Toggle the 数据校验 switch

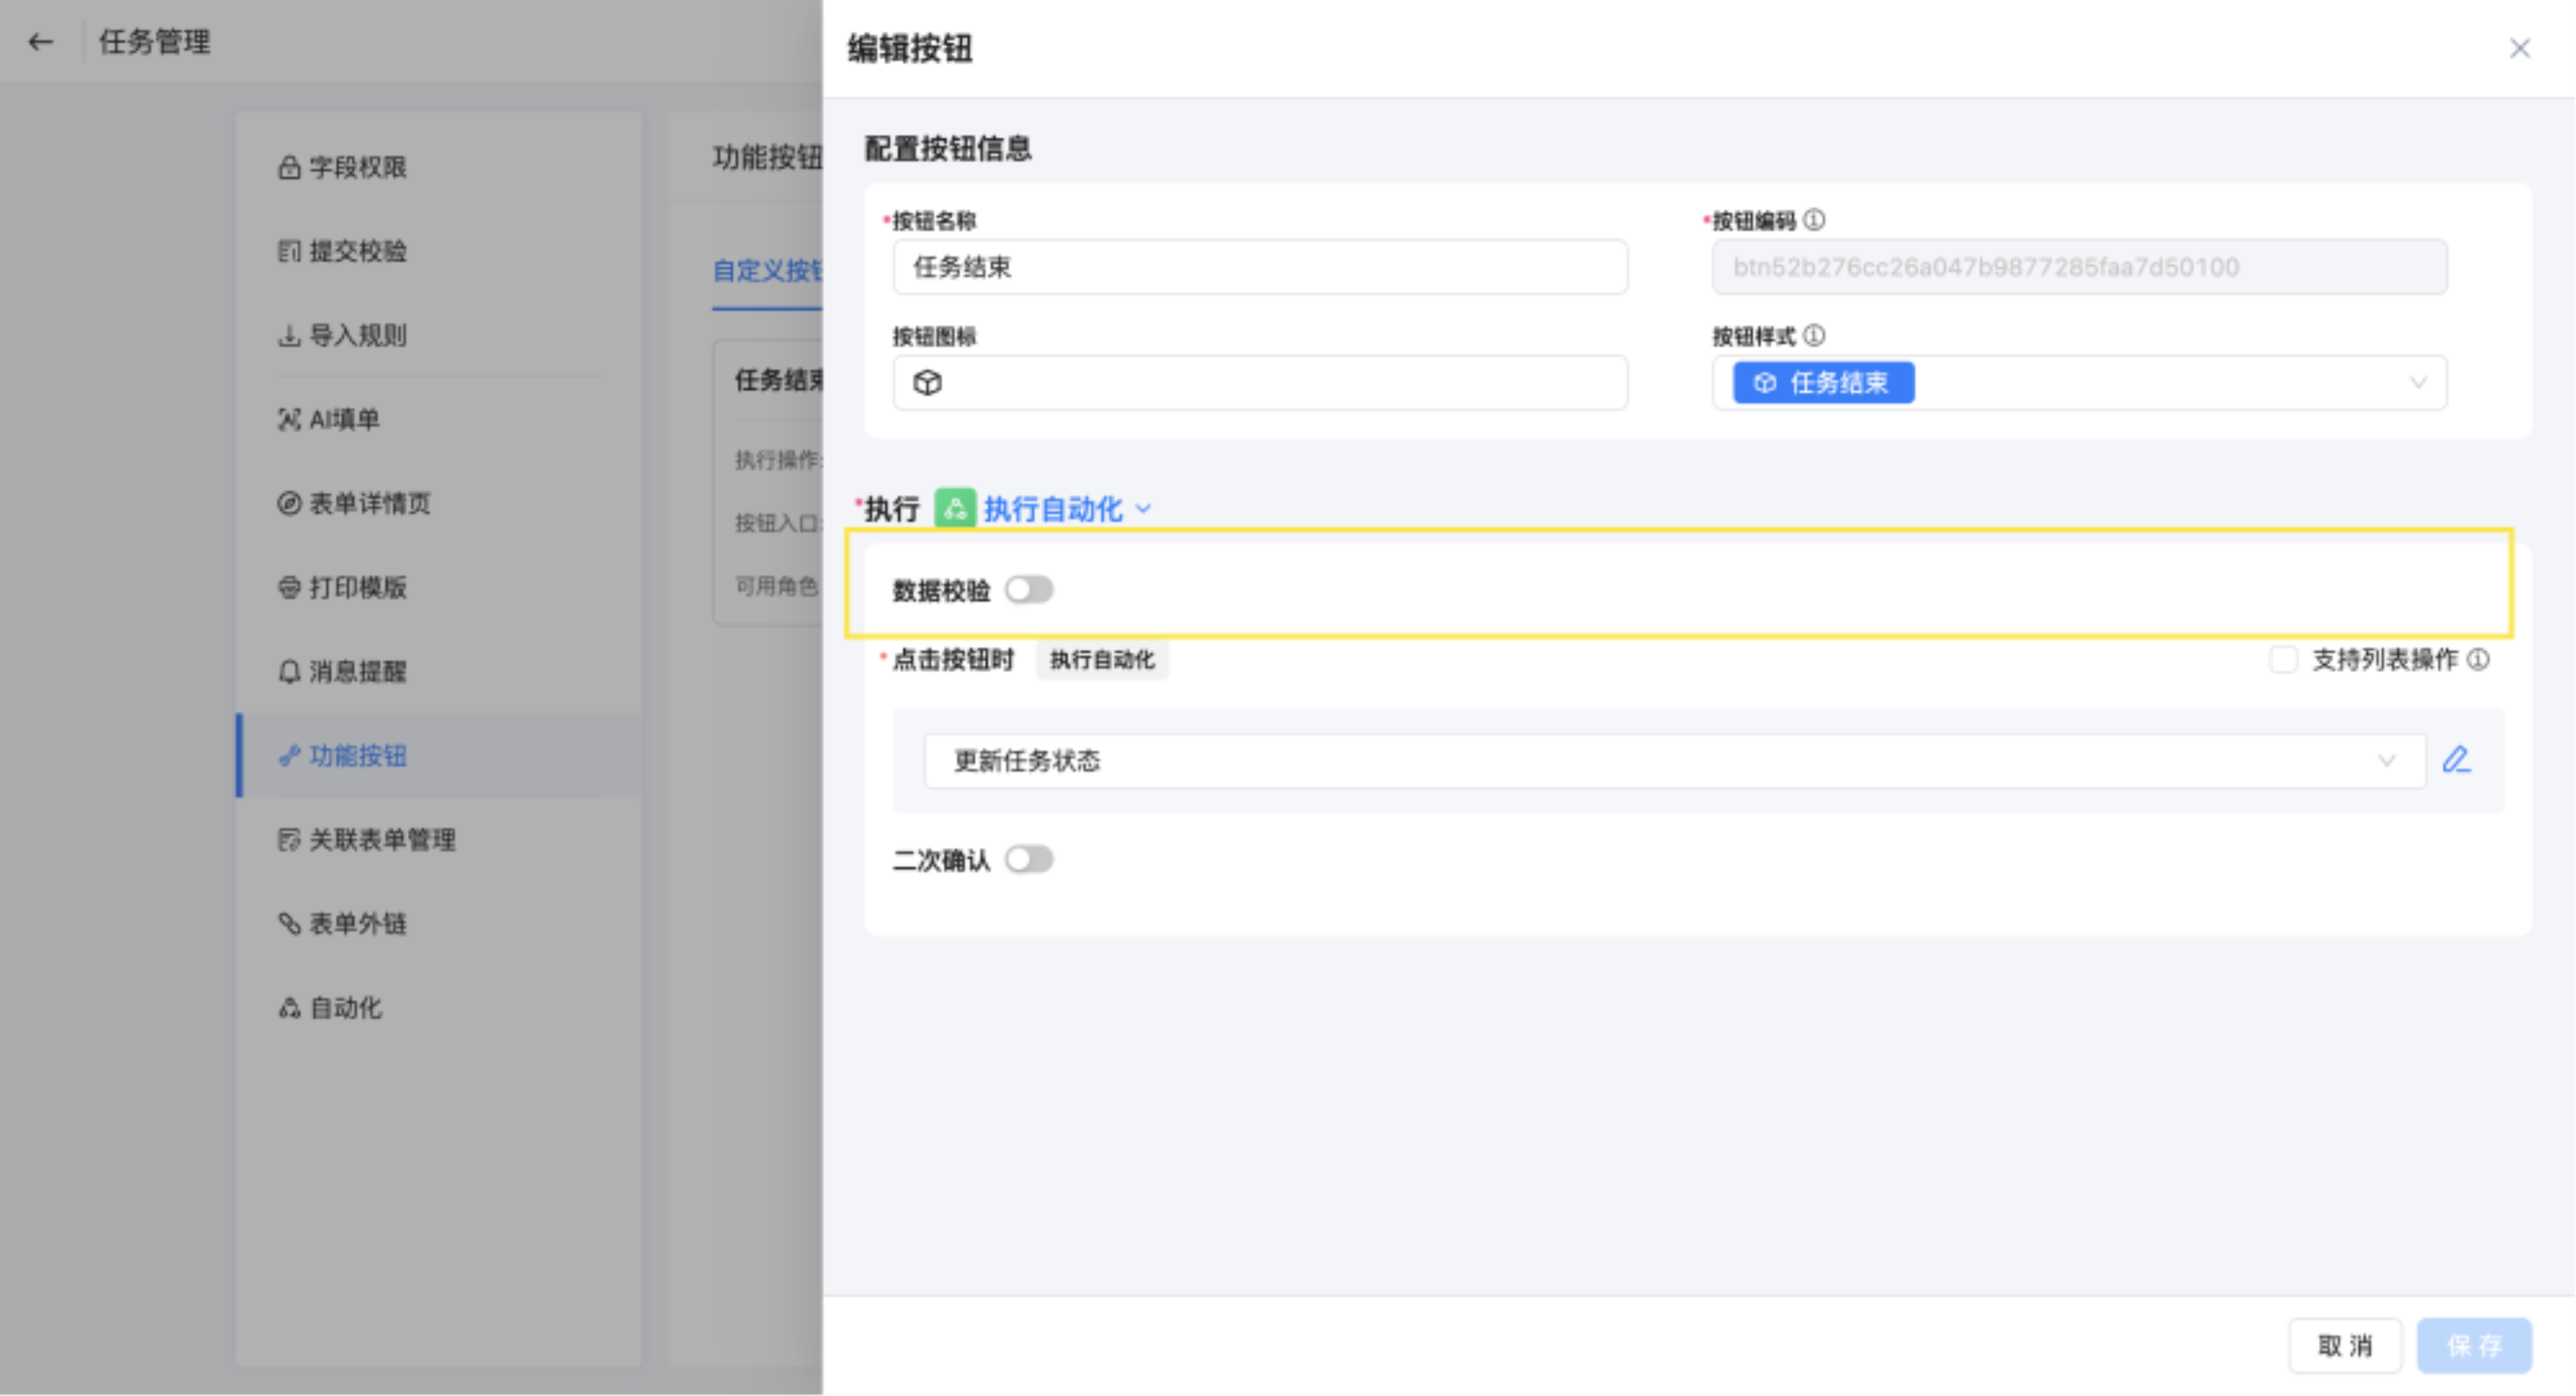1028,590
